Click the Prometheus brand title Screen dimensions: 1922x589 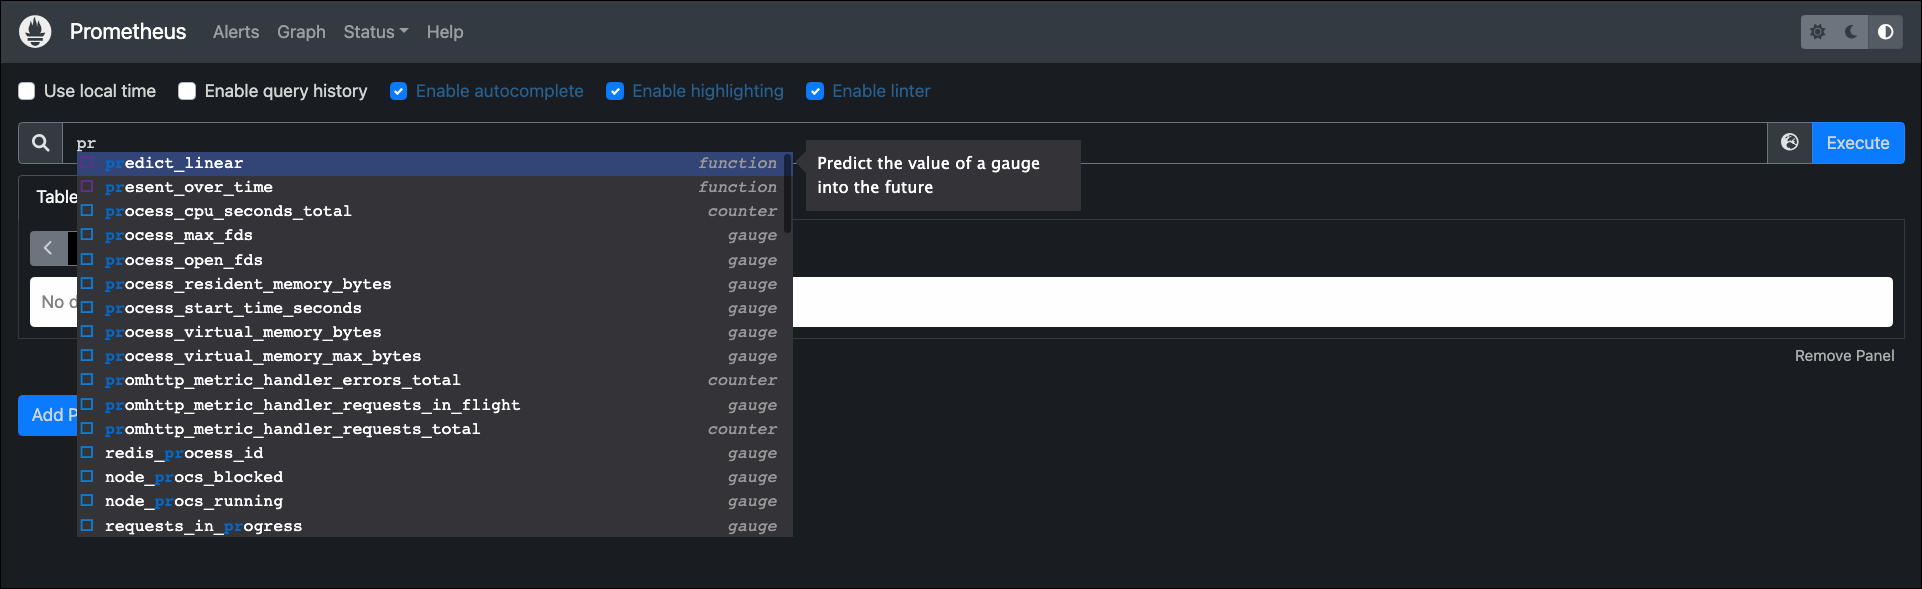point(128,32)
